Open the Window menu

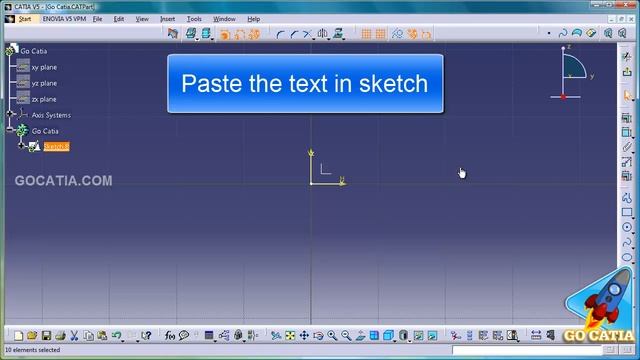(x=224, y=19)
